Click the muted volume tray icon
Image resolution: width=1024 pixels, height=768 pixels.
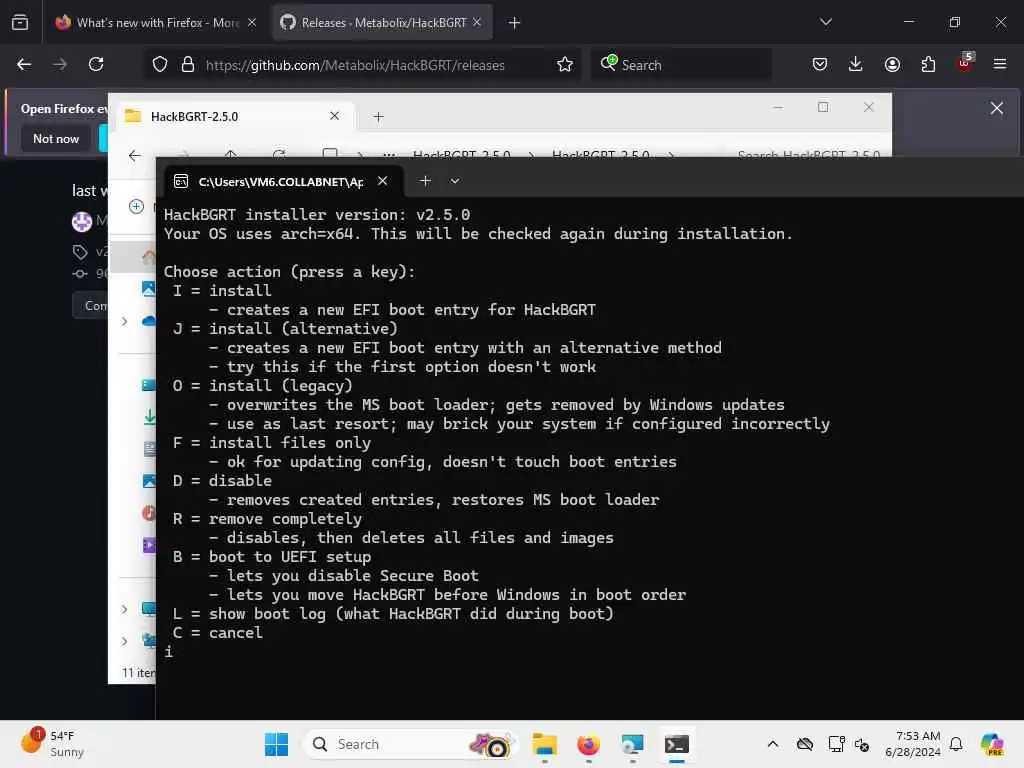click(862, 744)
